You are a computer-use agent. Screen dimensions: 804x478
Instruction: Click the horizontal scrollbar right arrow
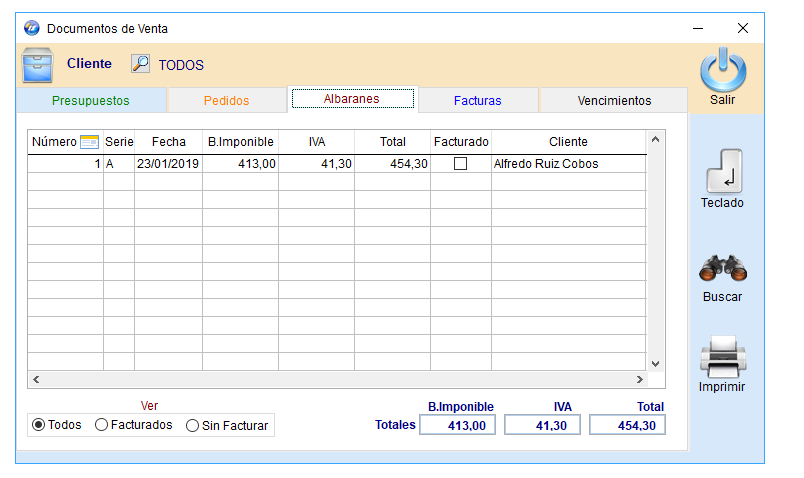(639, 380)
